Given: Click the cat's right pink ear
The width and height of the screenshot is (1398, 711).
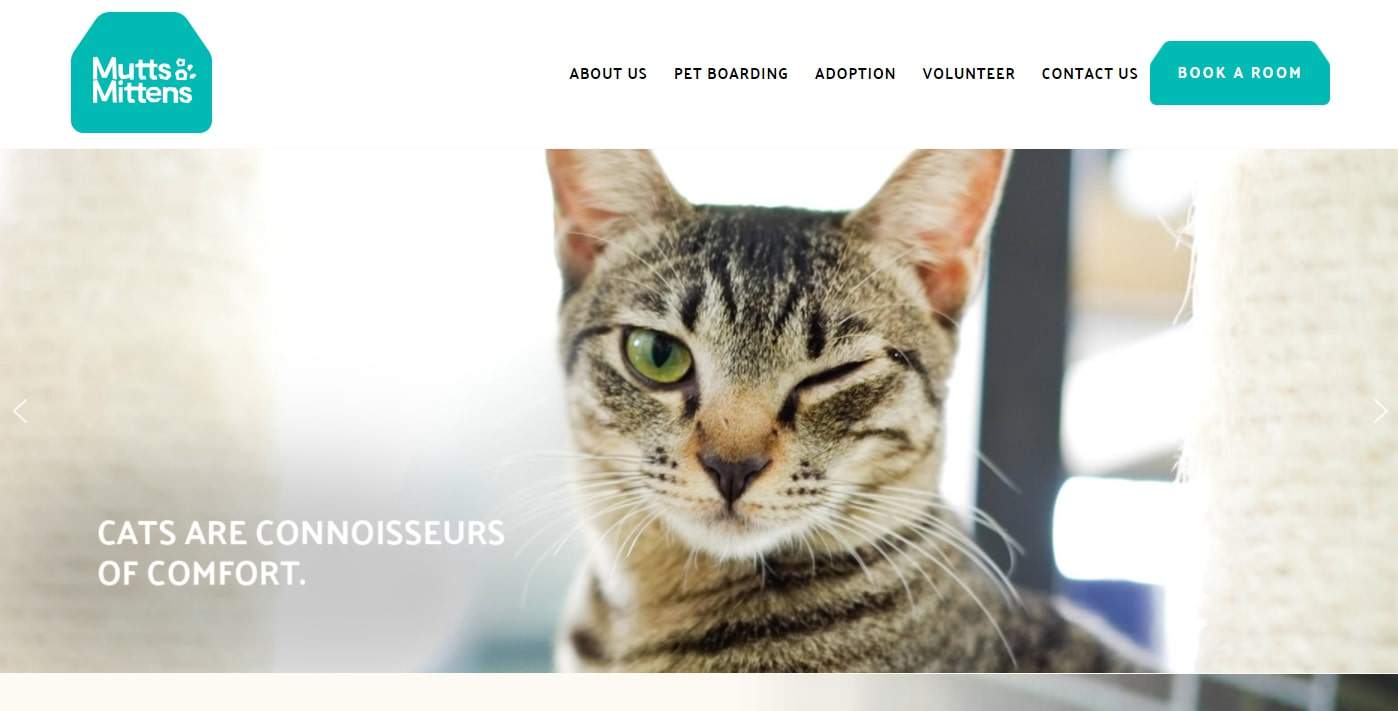Looking at the screenshot, I should point(940,220).
